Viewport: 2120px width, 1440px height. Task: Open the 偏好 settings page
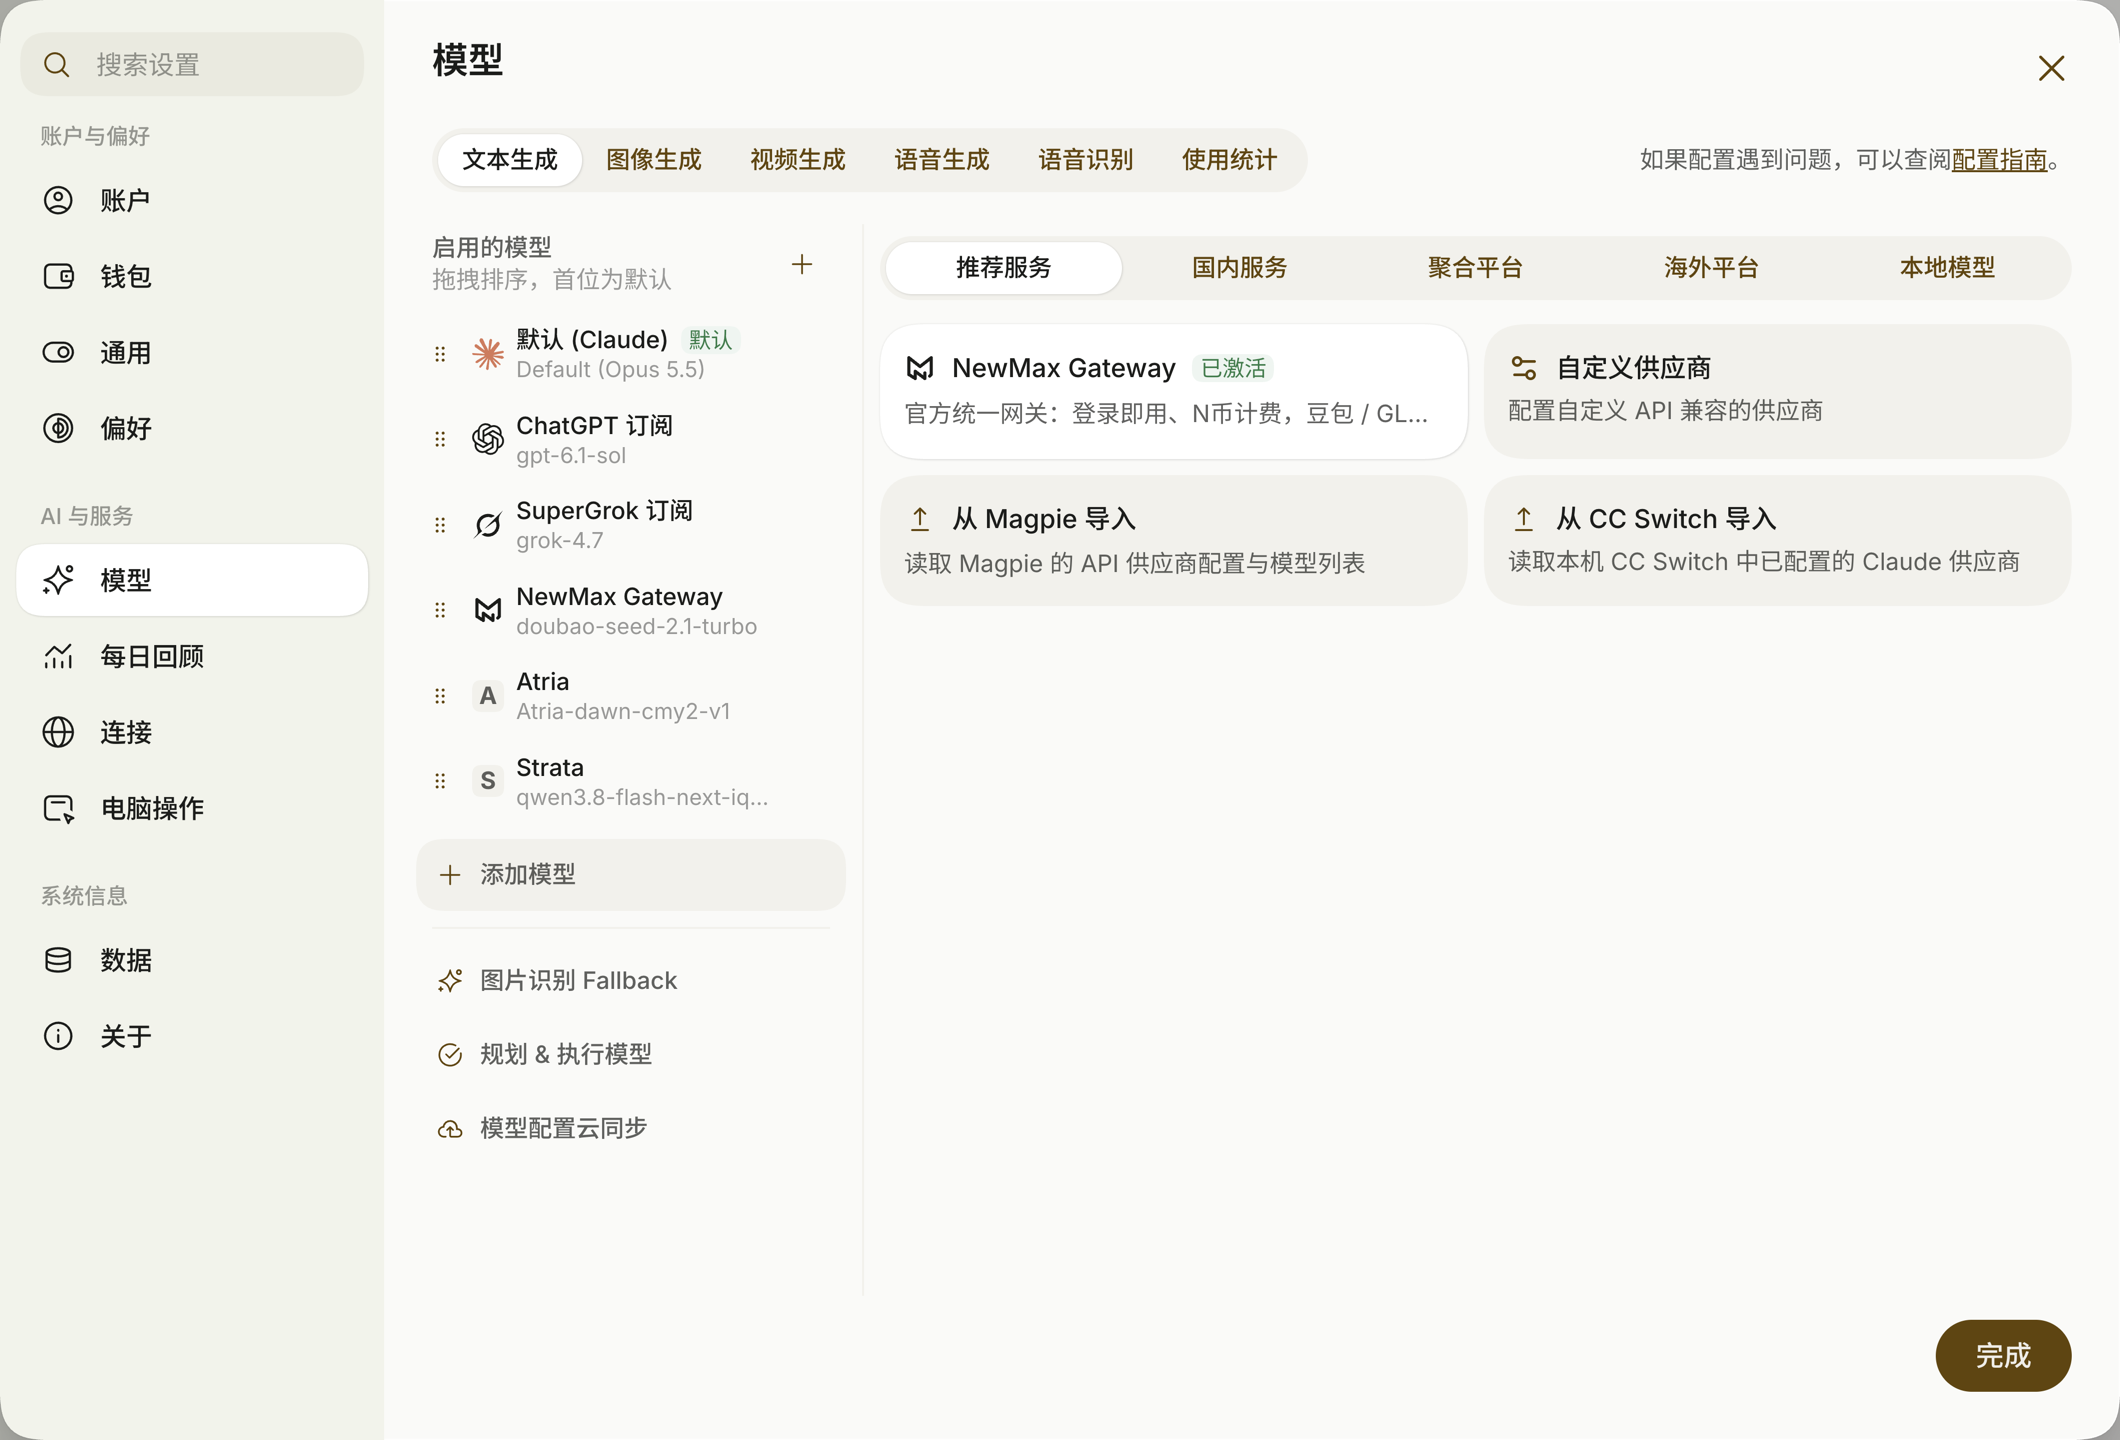tap(192, 428)
